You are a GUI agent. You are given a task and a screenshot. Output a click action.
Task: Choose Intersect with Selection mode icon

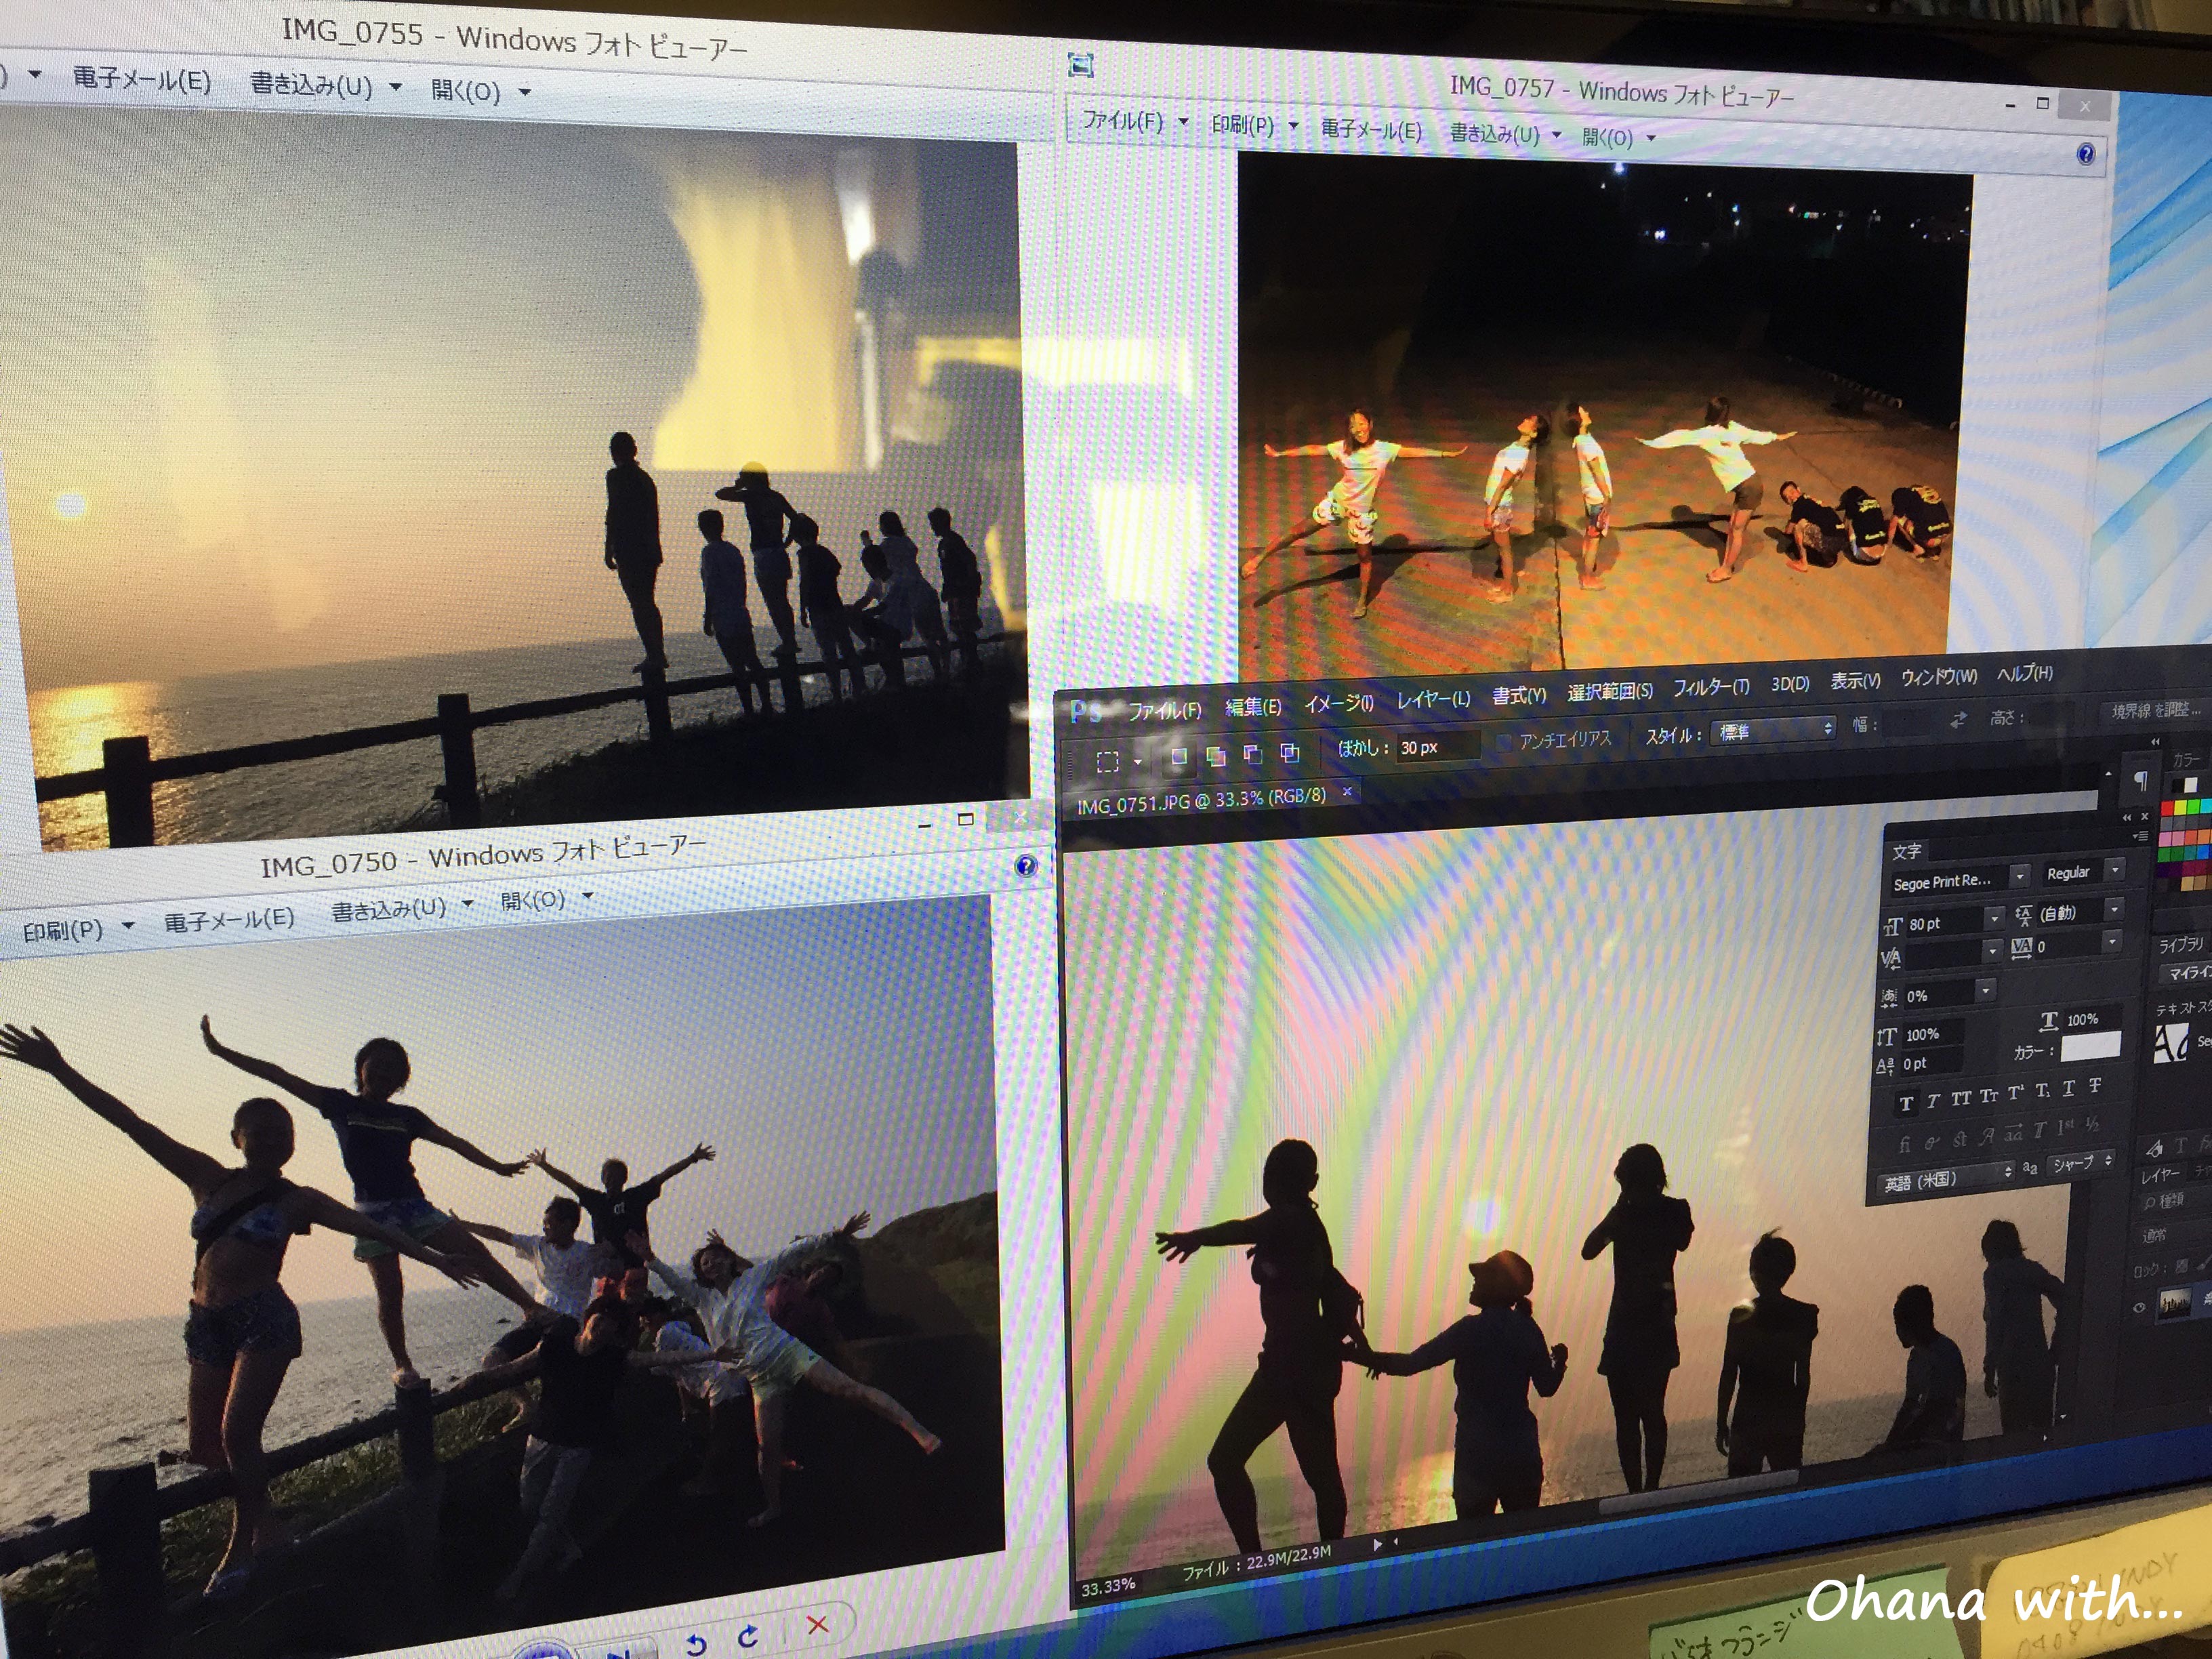pyautogui.click(x=1290, y=752)
